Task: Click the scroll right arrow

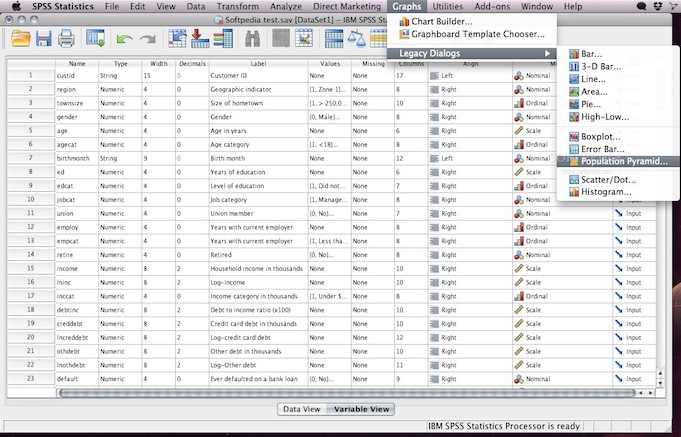Action: point(651,393)
